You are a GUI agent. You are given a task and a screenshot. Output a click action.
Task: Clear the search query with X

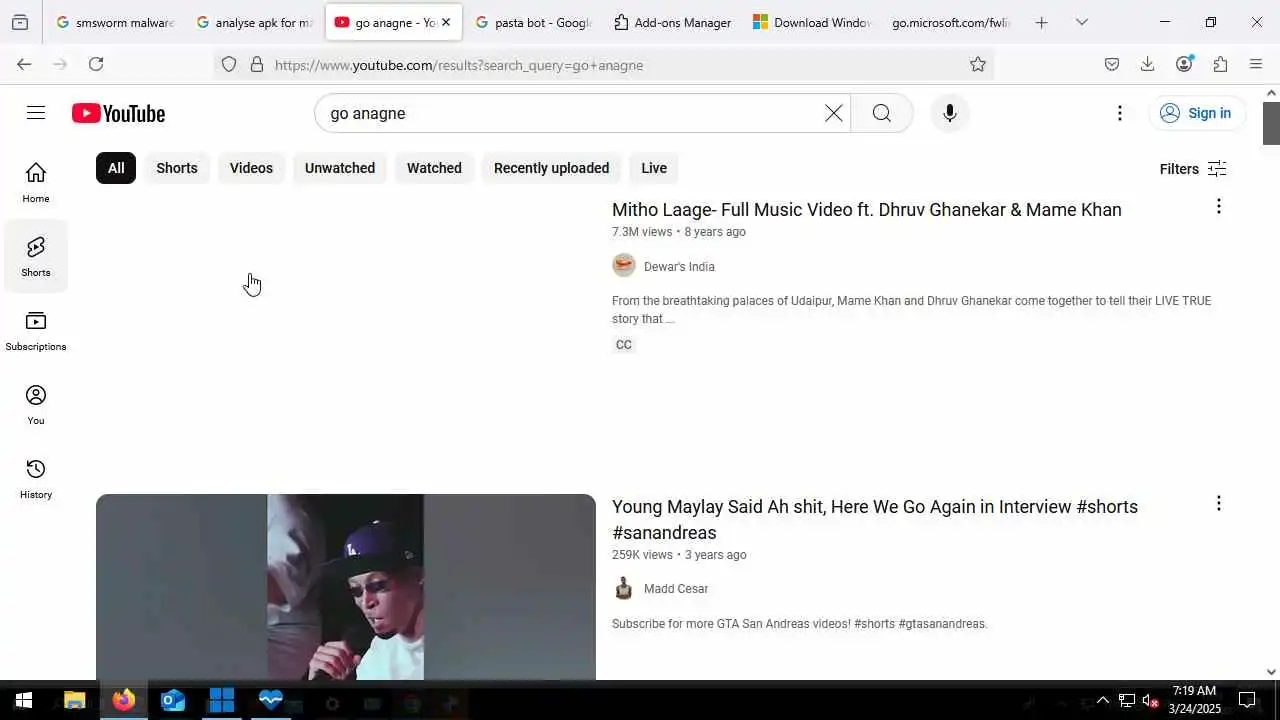click(833, 113)
